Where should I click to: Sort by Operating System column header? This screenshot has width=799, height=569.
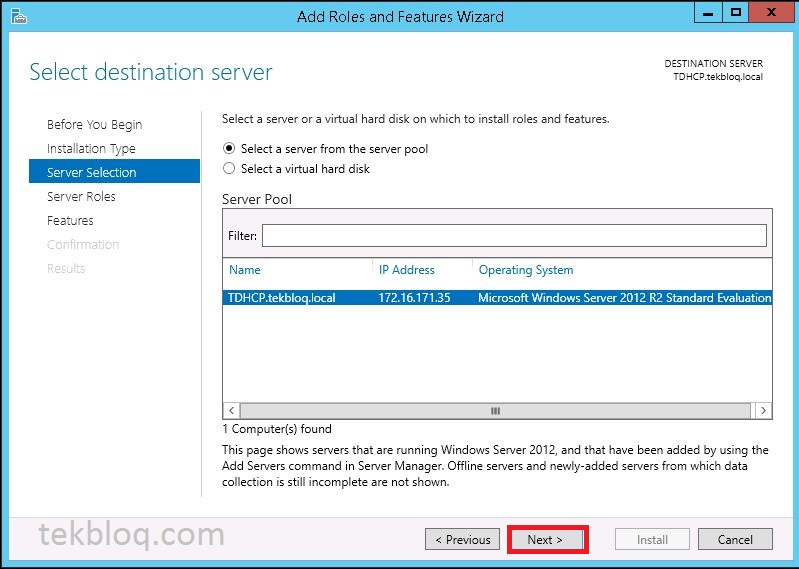(x=526, y=269)
